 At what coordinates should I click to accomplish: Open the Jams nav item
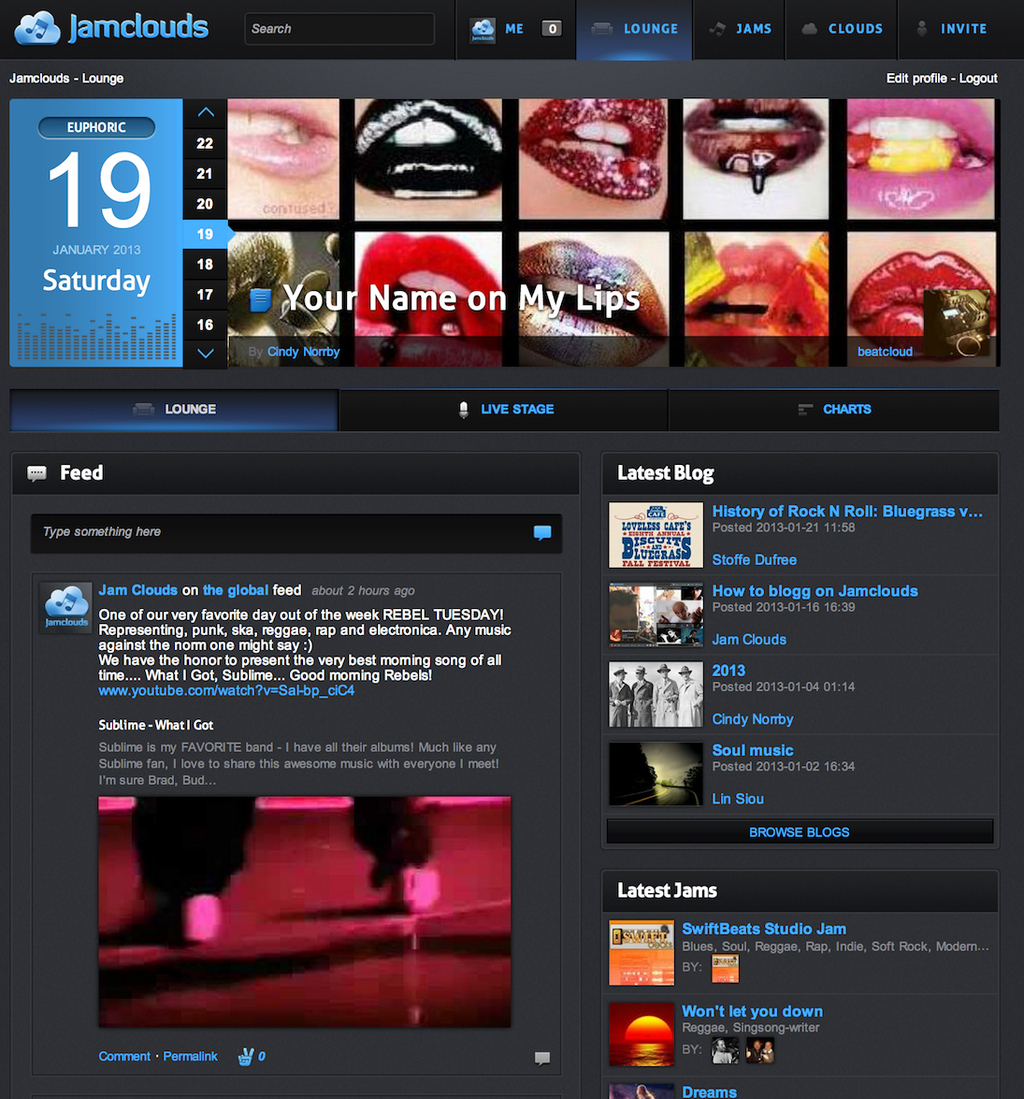pyautogui.click(x=739, y=29)
